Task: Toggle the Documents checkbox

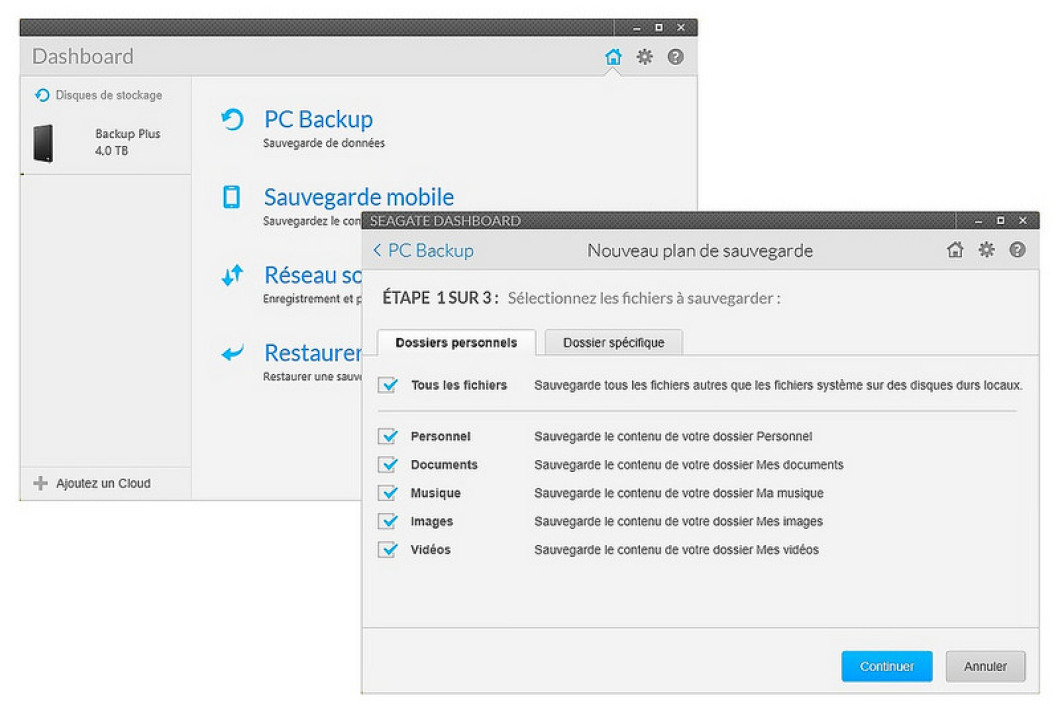Action: click(388, 465)
